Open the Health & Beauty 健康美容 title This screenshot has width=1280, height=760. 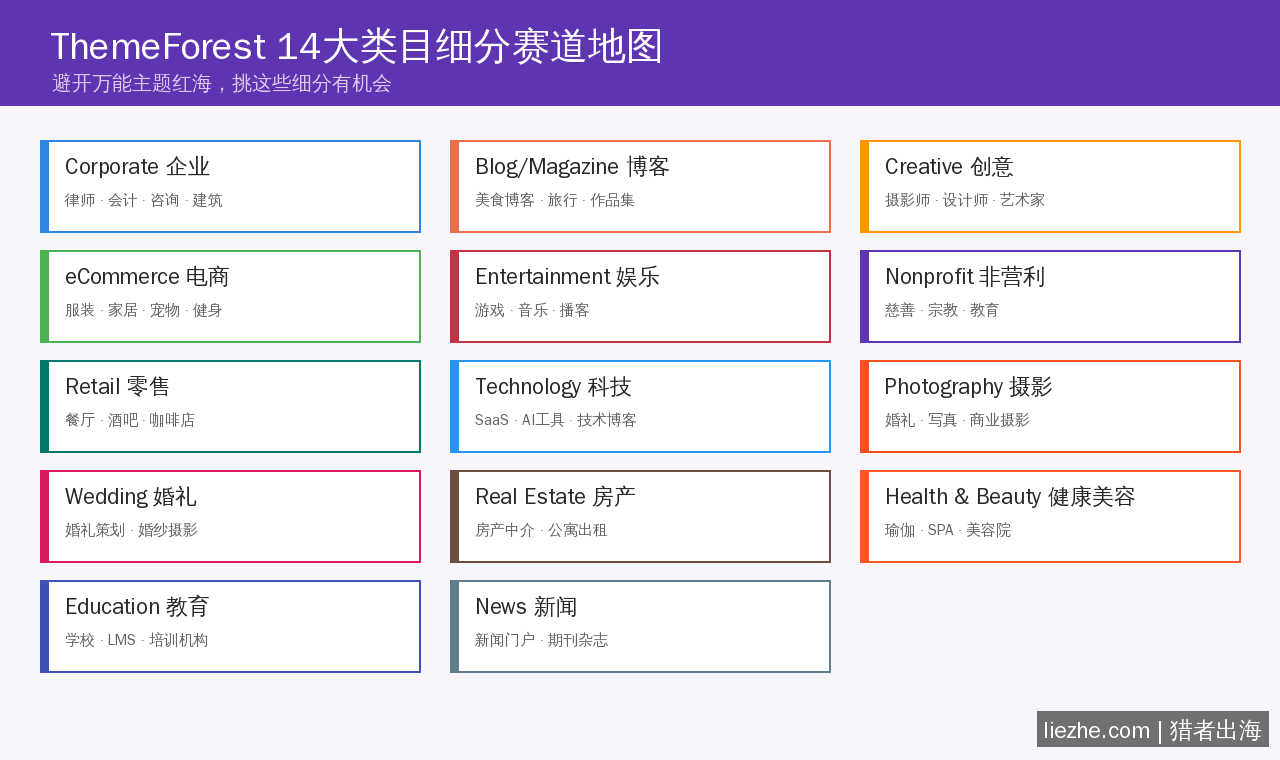tap(1010, 497)
